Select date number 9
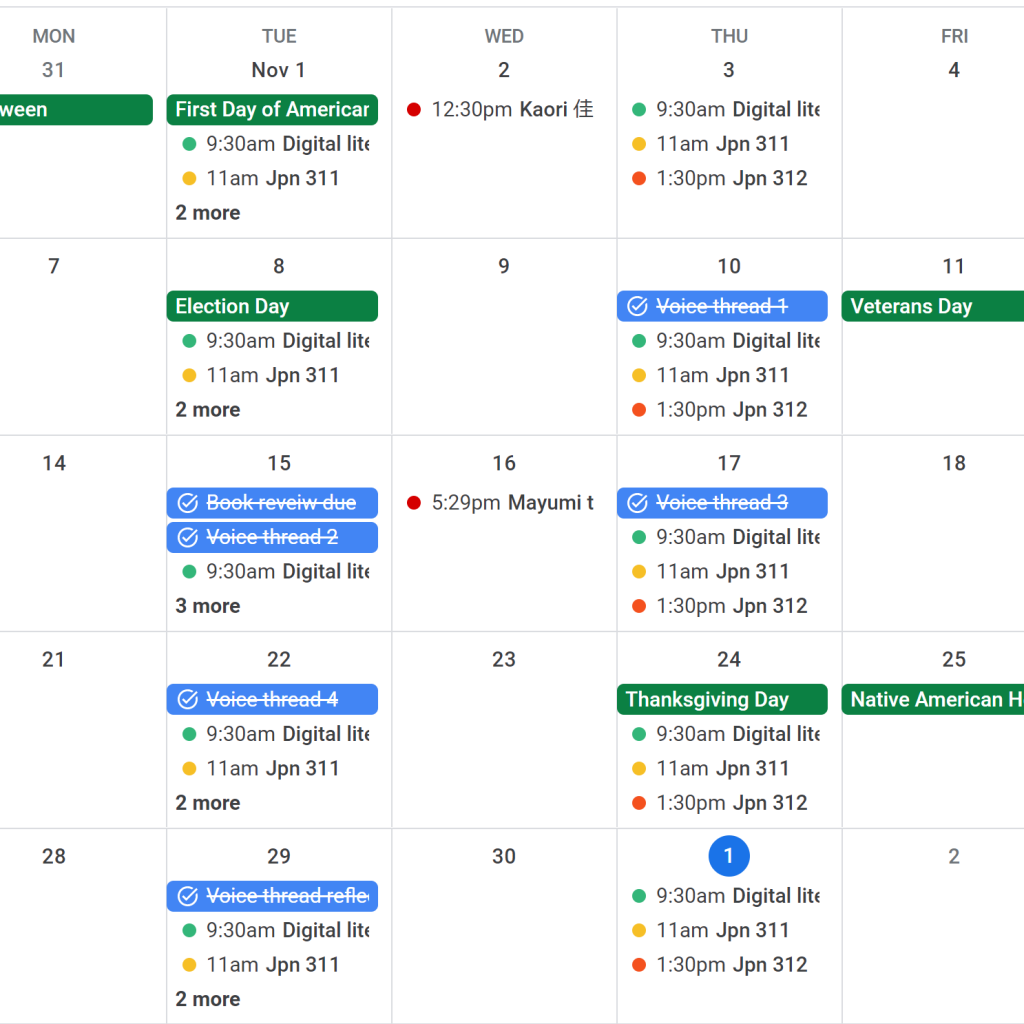This screenshot has width=1024, height=1024. coord(504,266)
